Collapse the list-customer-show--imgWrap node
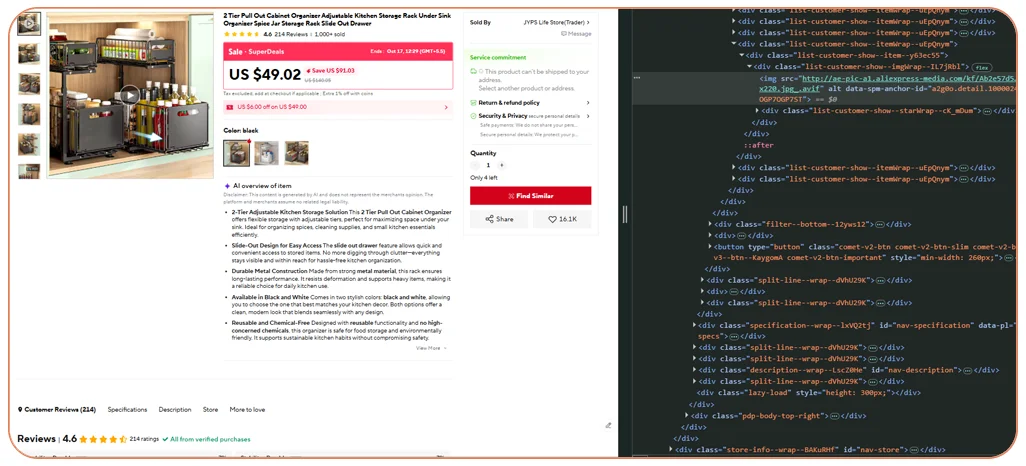Image resolution: width=1026 pixels, height=466 pixels. 749,67
